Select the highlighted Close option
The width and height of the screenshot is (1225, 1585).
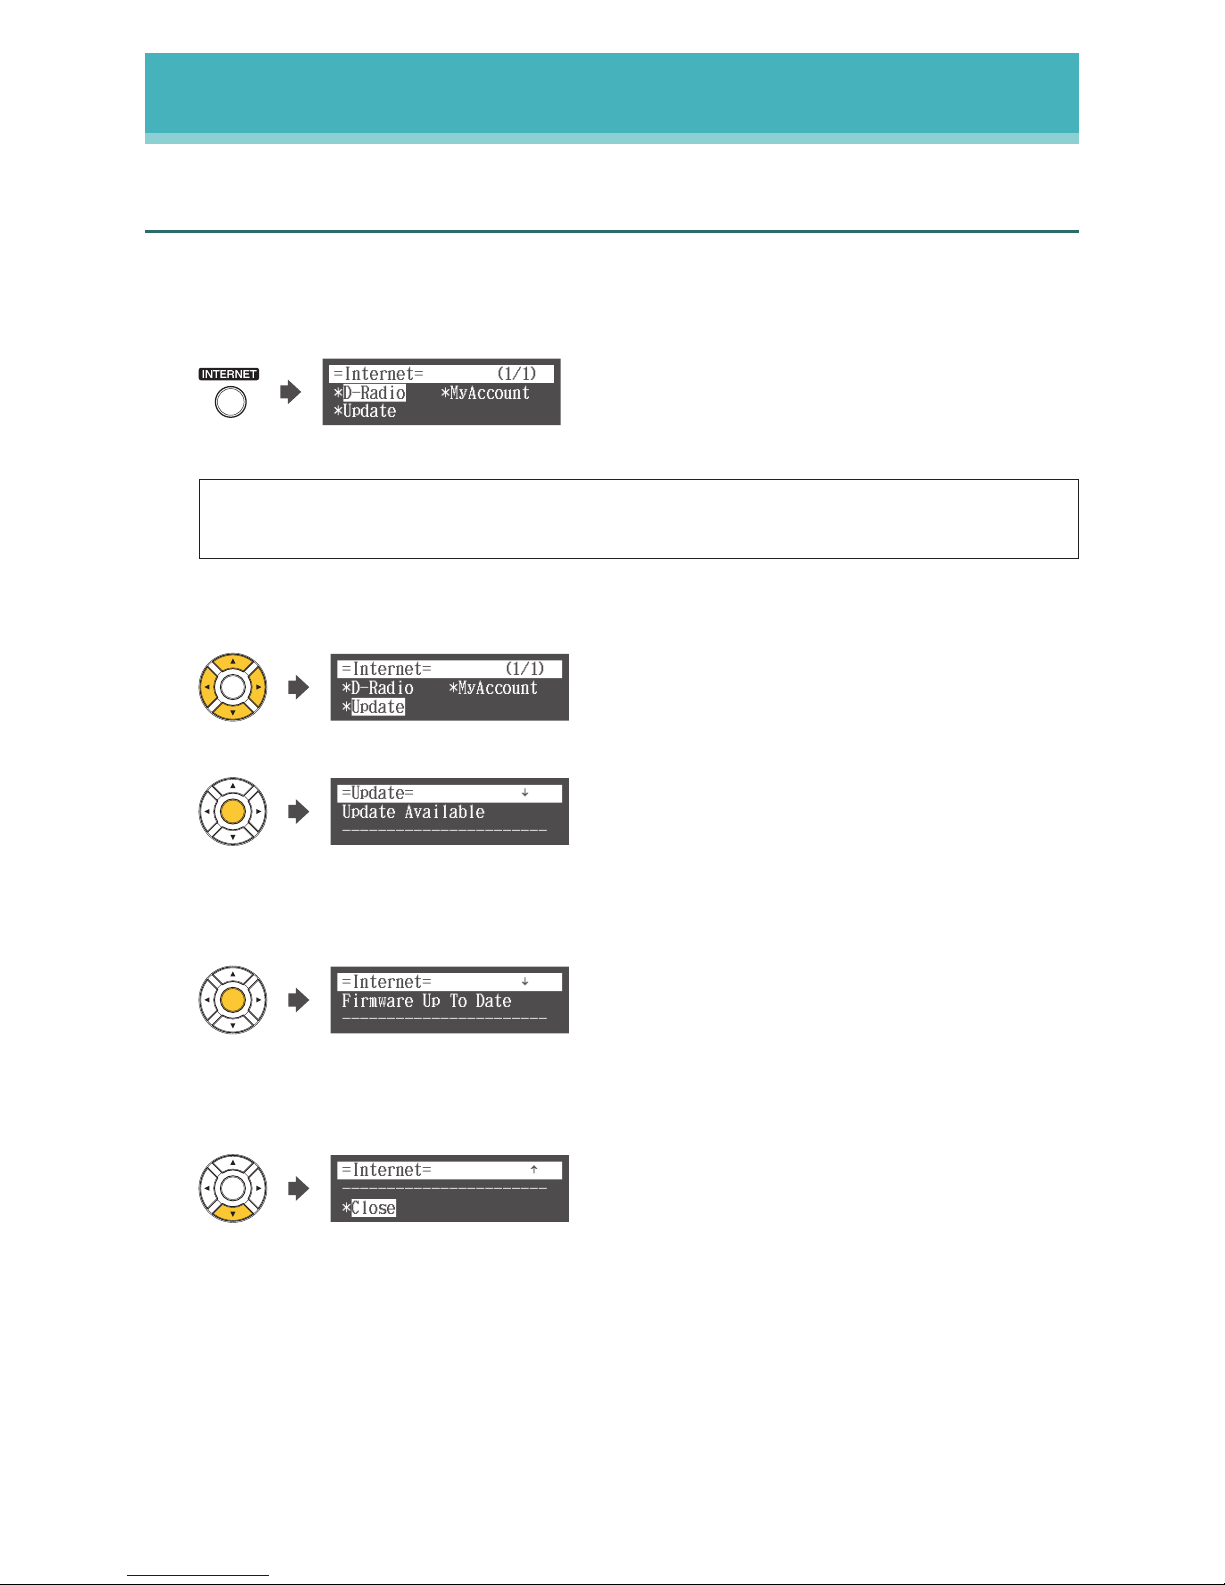point(373,1208)
